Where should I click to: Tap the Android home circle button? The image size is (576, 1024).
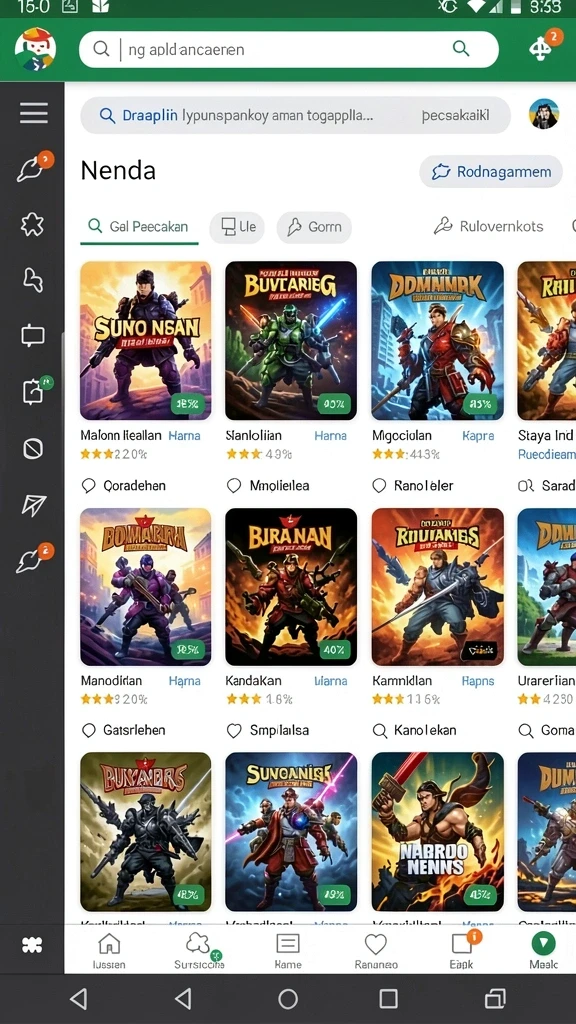(288, 999)
